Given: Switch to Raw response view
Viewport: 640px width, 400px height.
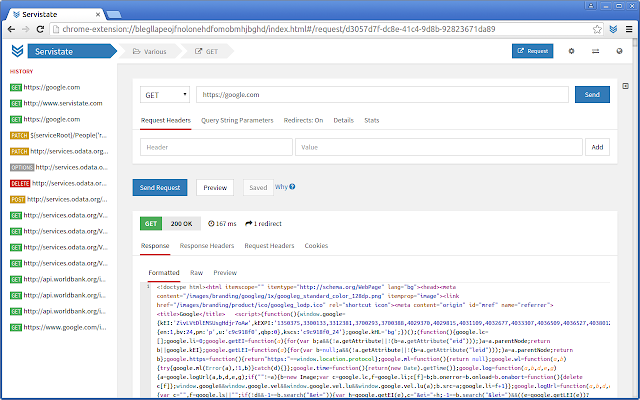Looking at the screenshot, I should click(x=196, y=272).
